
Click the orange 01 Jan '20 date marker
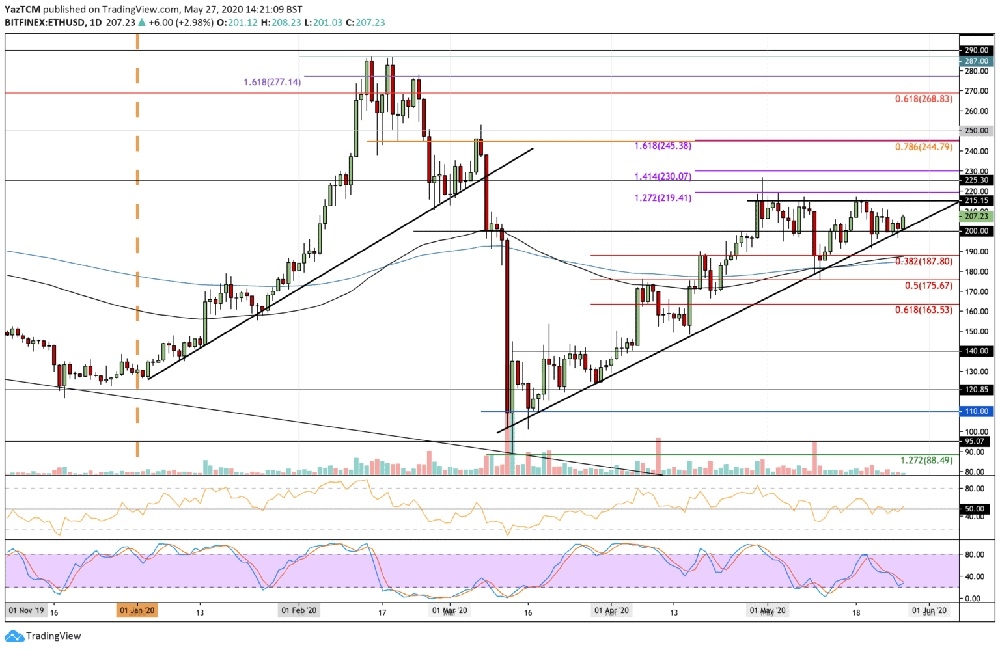[139, 607]
